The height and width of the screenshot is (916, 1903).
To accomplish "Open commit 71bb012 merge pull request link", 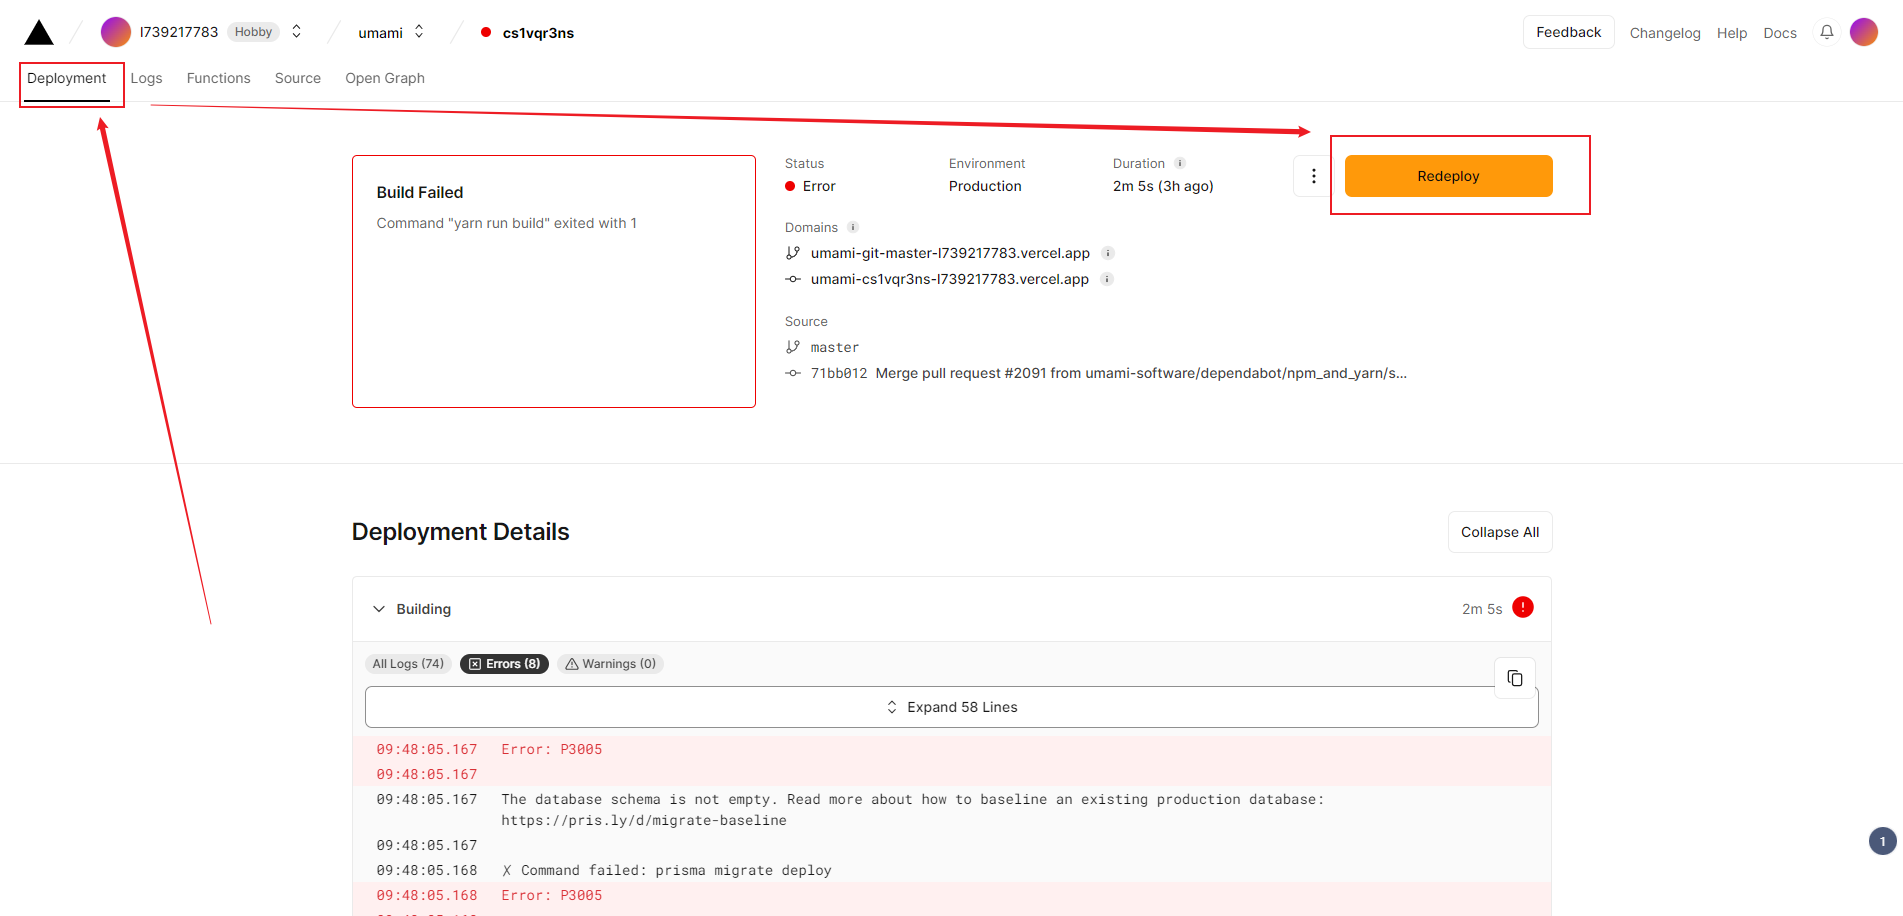I will (1108, 373).
